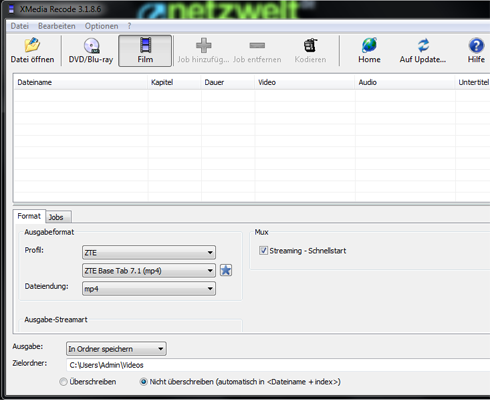Screen dimensions: 490x400
Task: Select the Film toolbar button
Action: (x=145, y=51)
